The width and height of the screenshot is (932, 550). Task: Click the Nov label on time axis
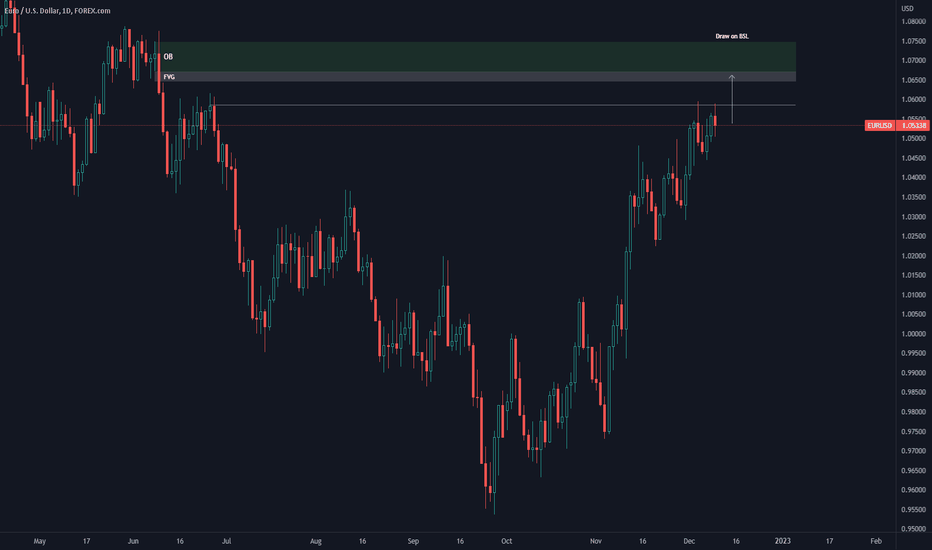click(596, 541)
